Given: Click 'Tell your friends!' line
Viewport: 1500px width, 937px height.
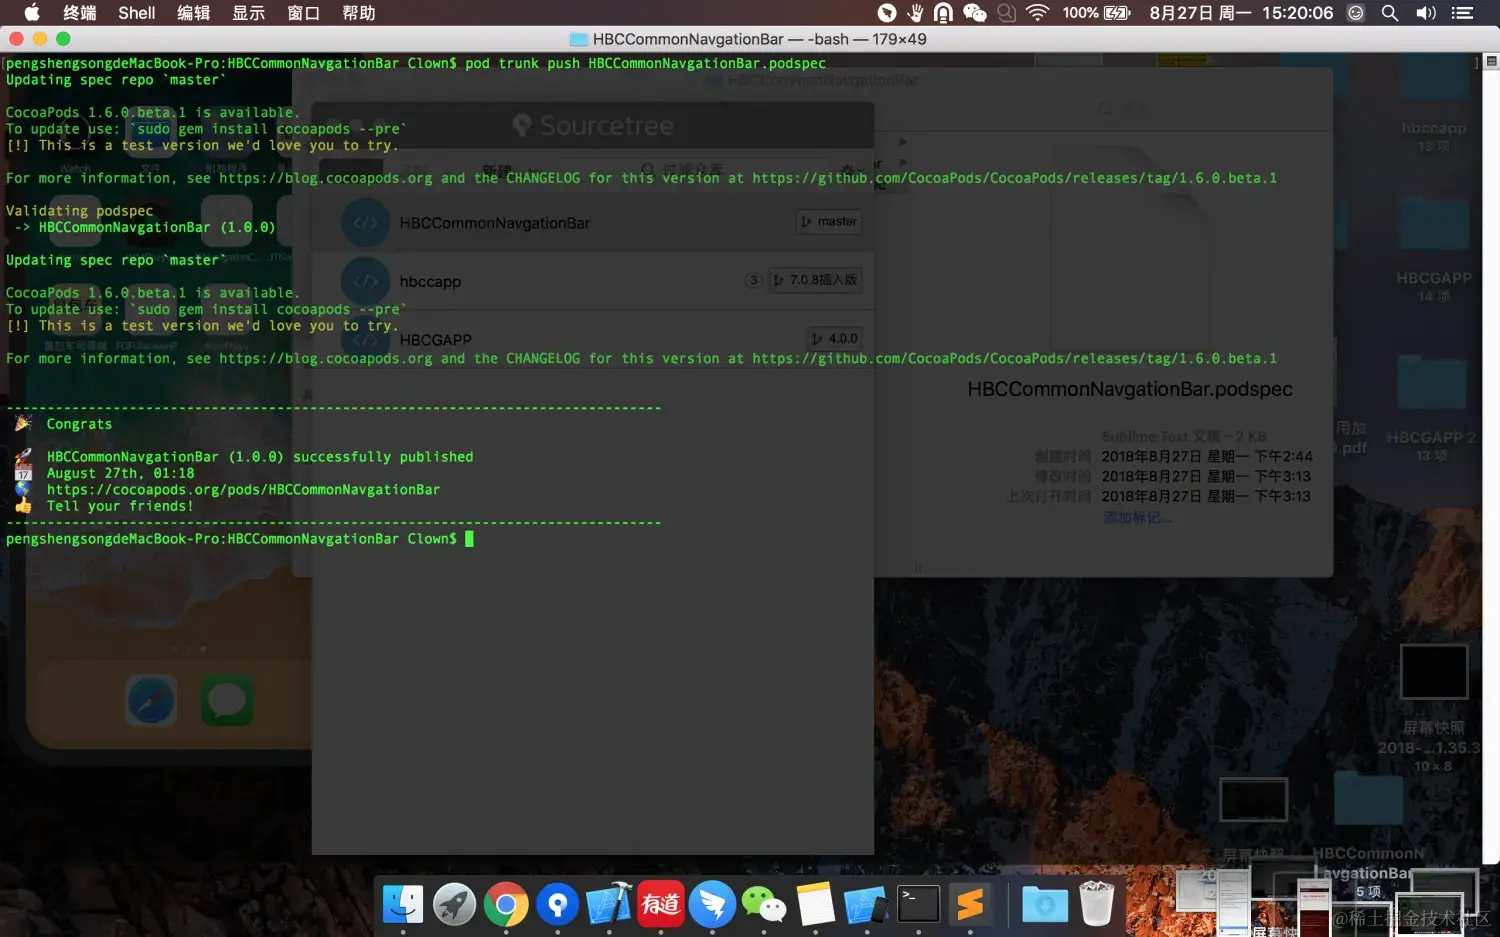Looking at the screenshot, I should (x=120, y=506).
